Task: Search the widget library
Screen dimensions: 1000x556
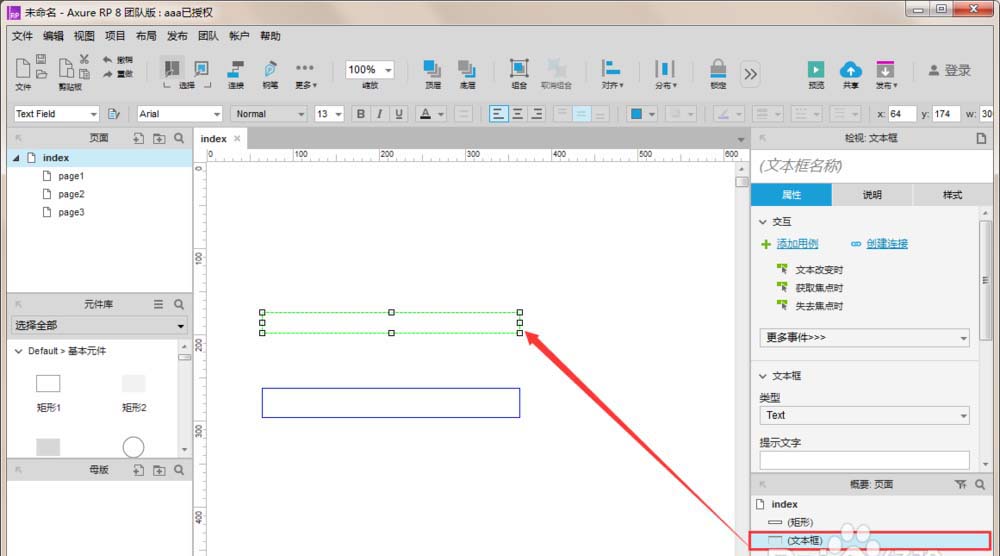Action: (x=179, y=304)
